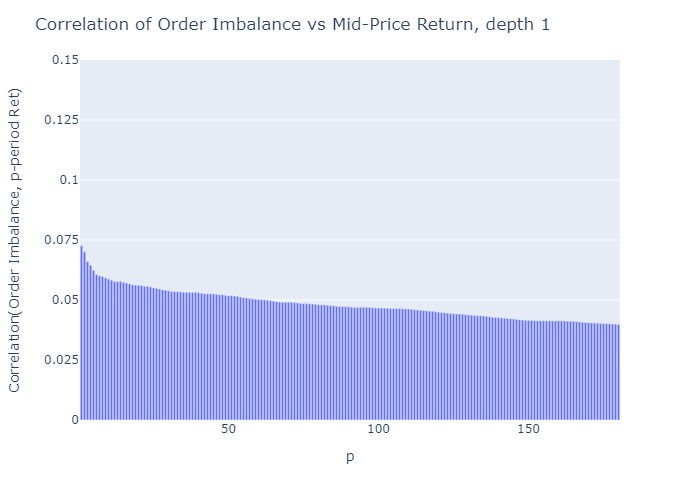Click the 100 x-axis tick label
The height and width of the screenshot is (500, 700).
[x=379, y=429]
